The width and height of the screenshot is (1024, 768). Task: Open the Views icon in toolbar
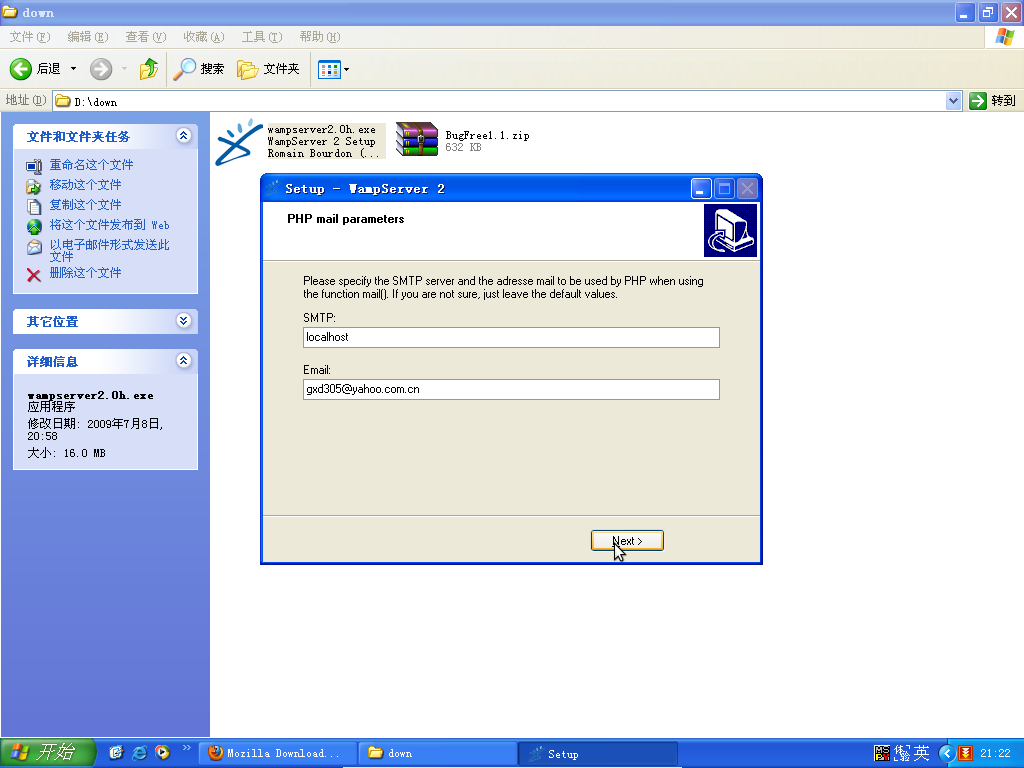tap(329, 69)
